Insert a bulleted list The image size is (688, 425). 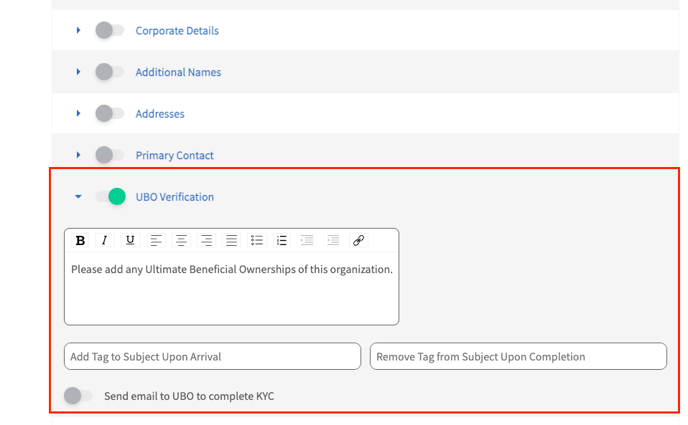click(257, 240)
